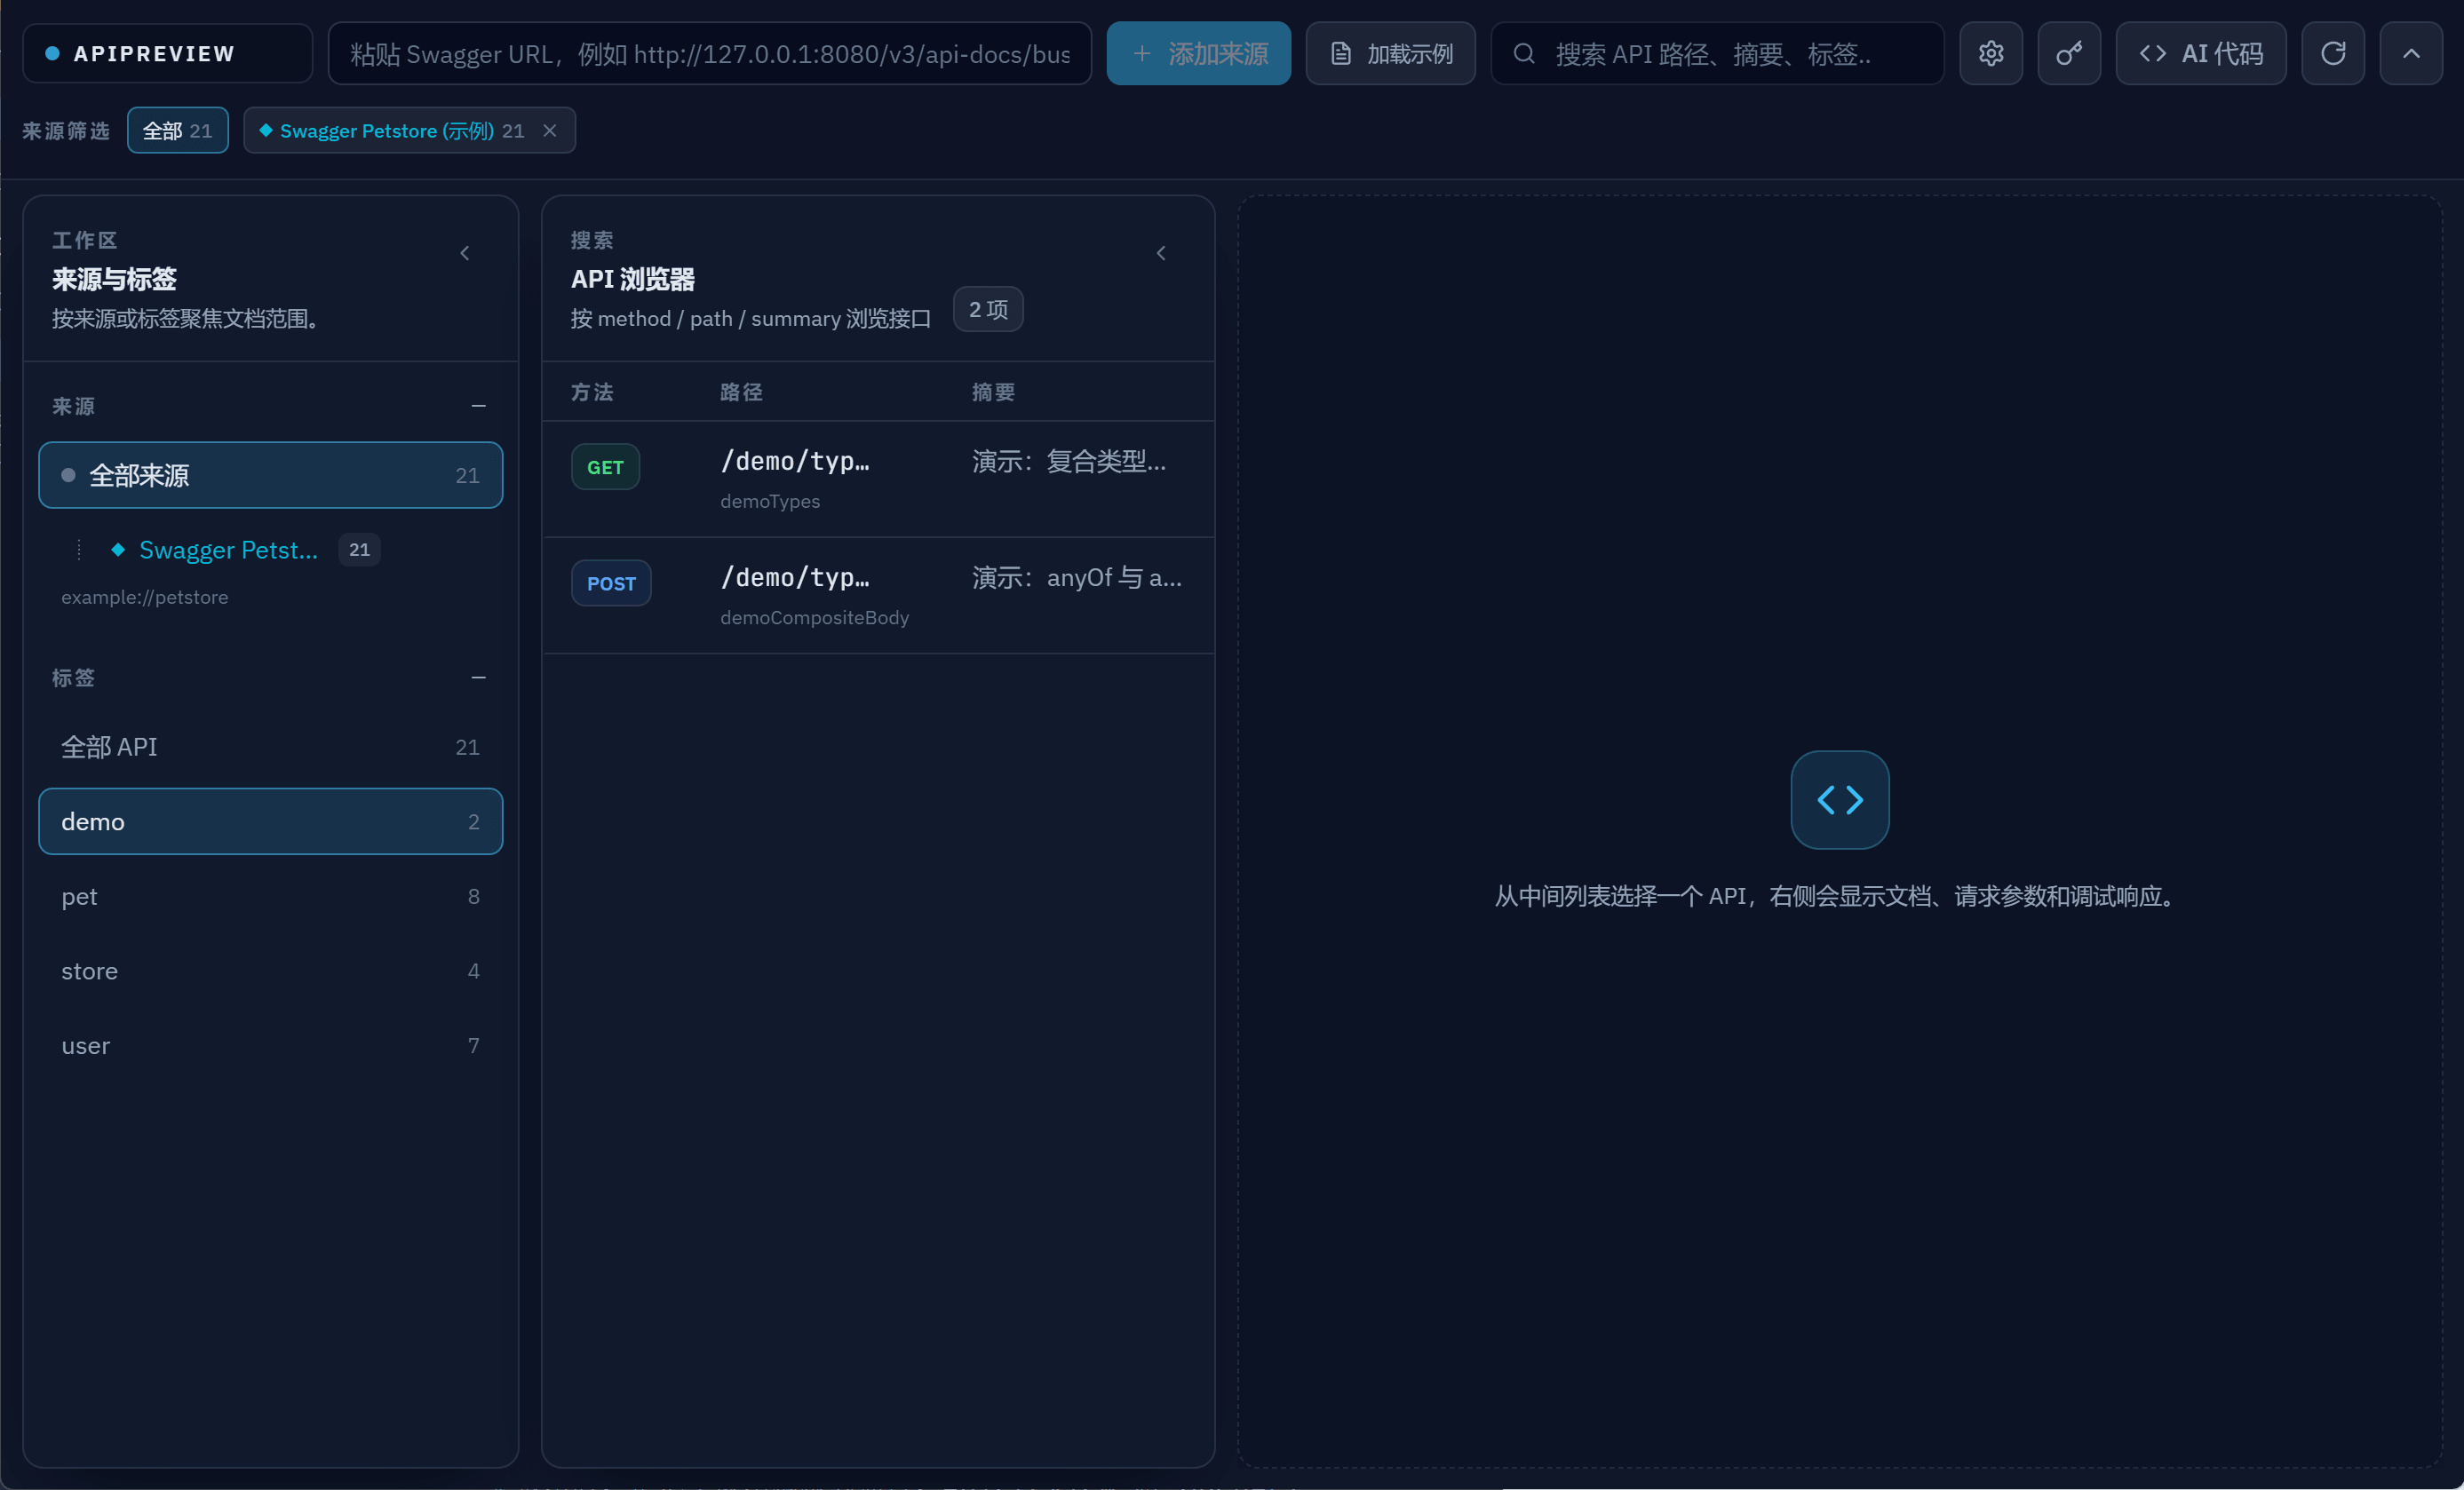Viewport: 2464px width, 1490px height.
Task: Select the pet tag
Action: point(270,896)
